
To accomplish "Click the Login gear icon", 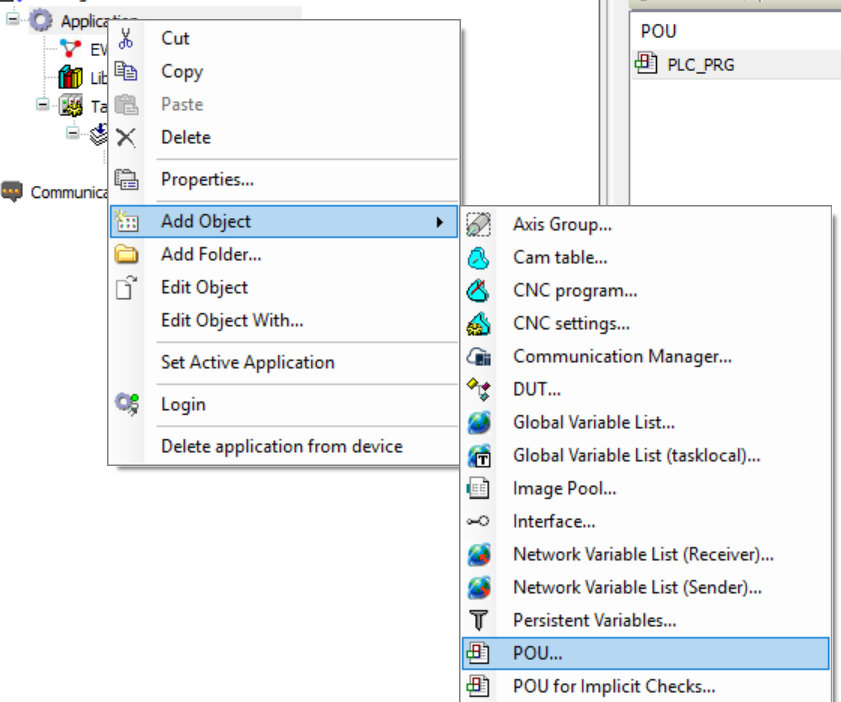I will [127, 404].
